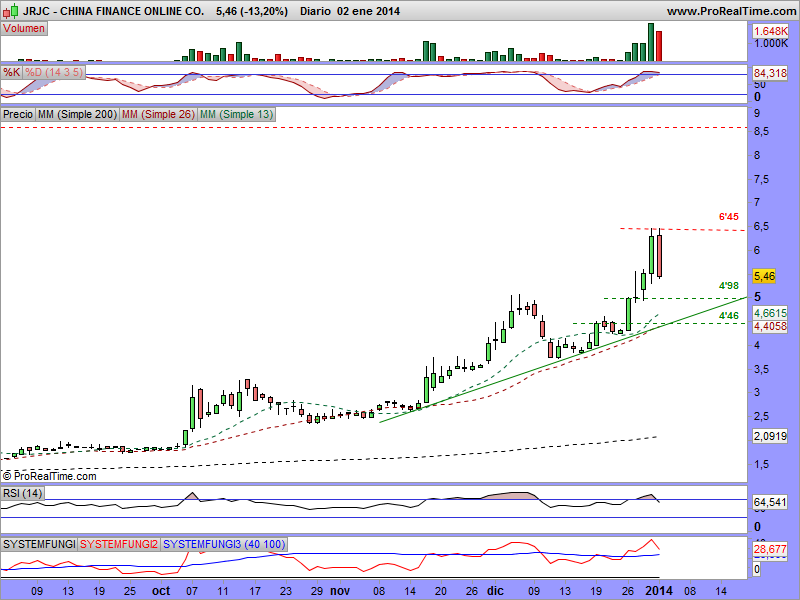Select the Precio label on price panel

[x=18, y=114]
